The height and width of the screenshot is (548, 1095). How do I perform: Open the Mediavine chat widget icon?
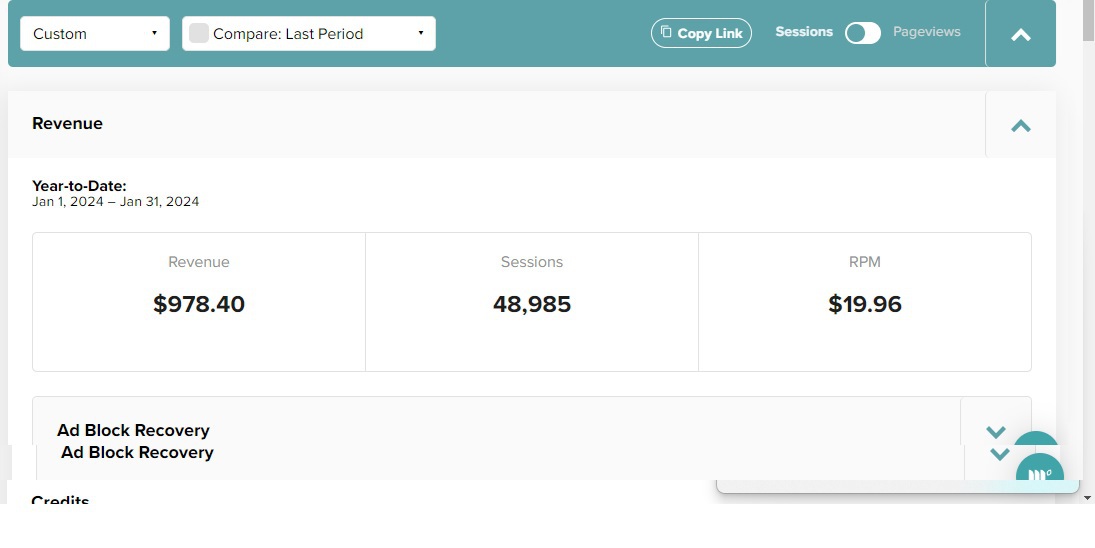click(x=1040, y=475)
